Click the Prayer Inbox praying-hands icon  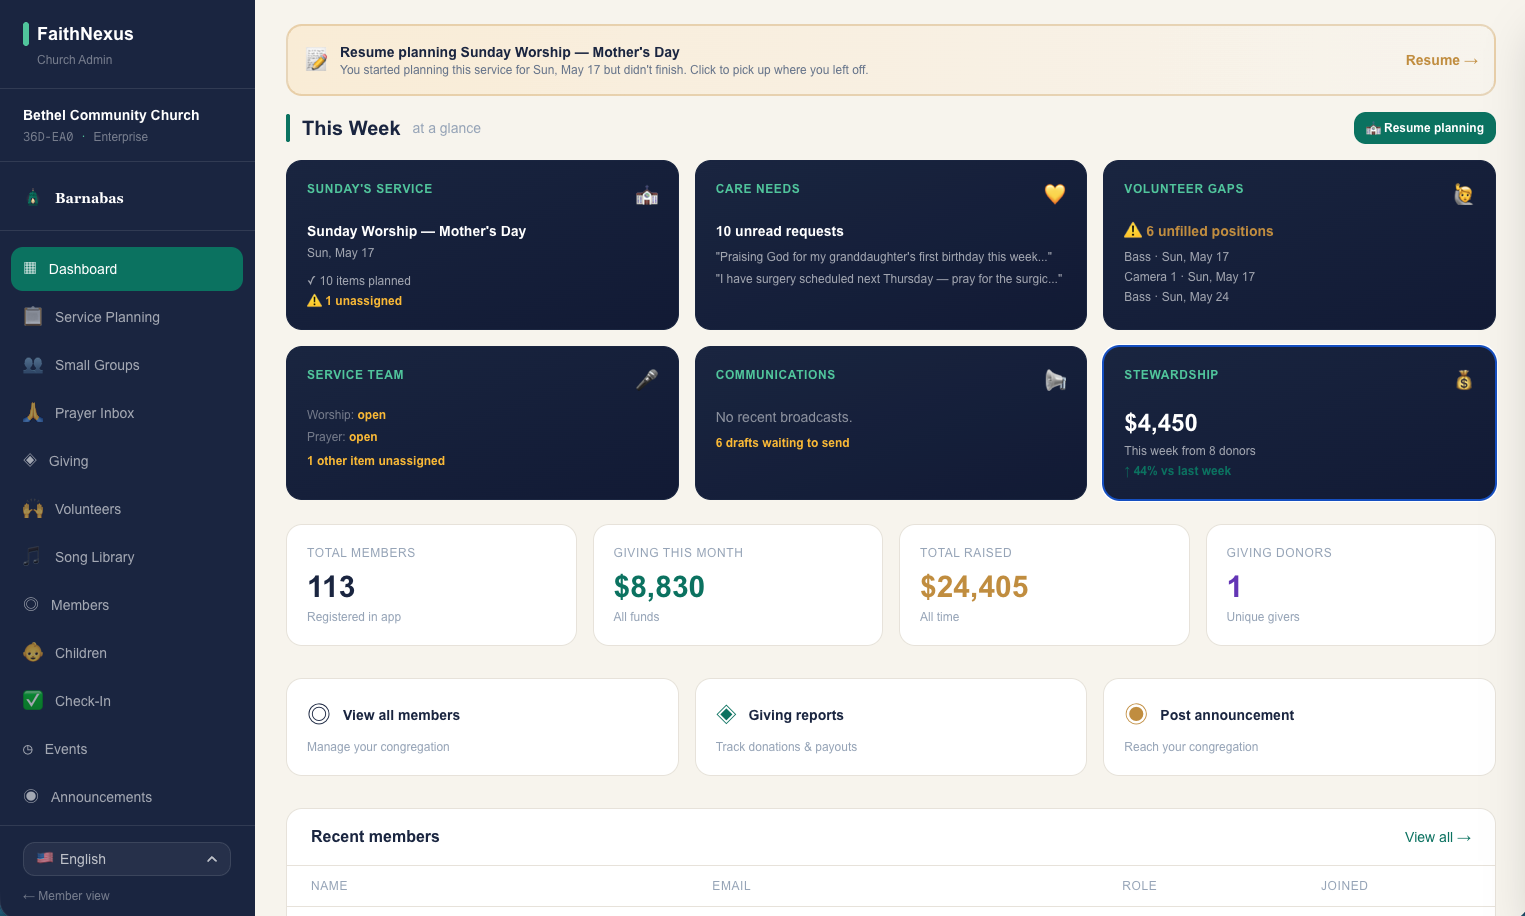(x=33, y=412)
